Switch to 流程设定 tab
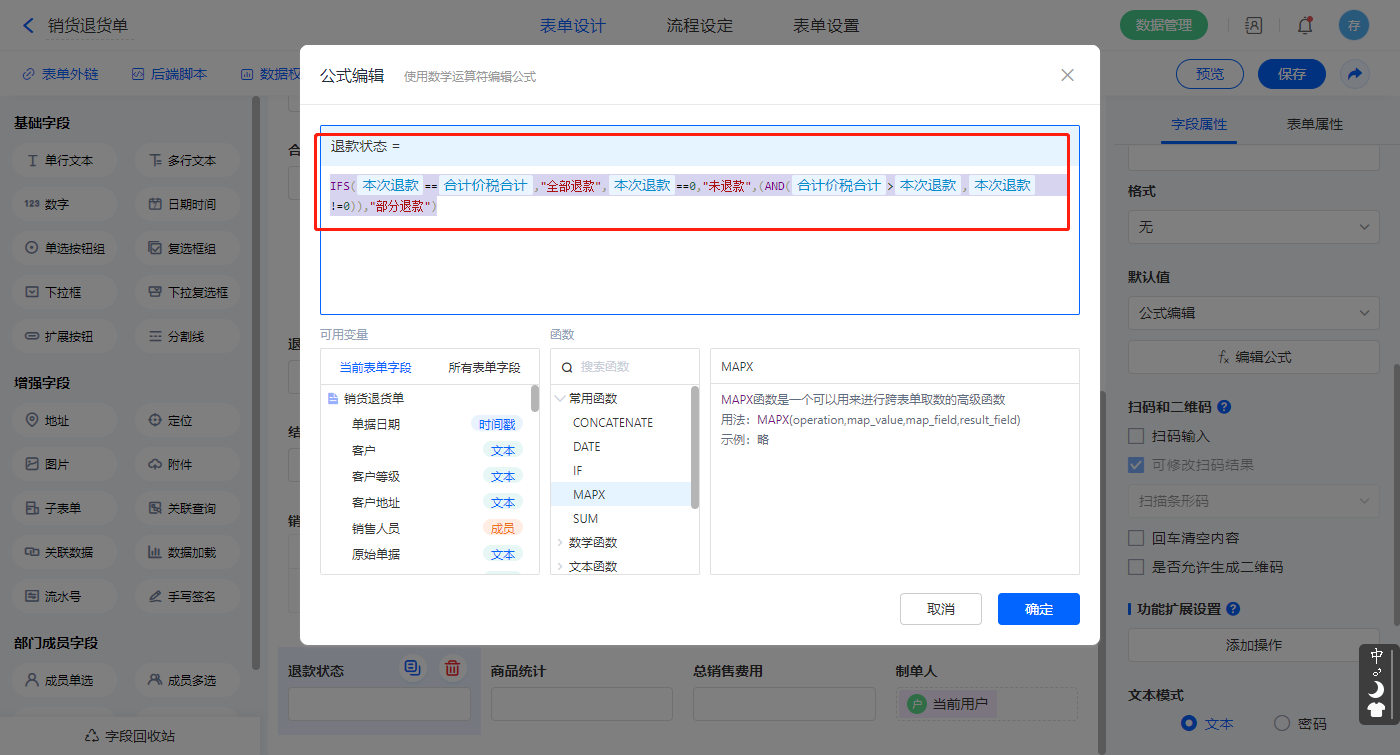The image size is (1400, 755). 699,26
